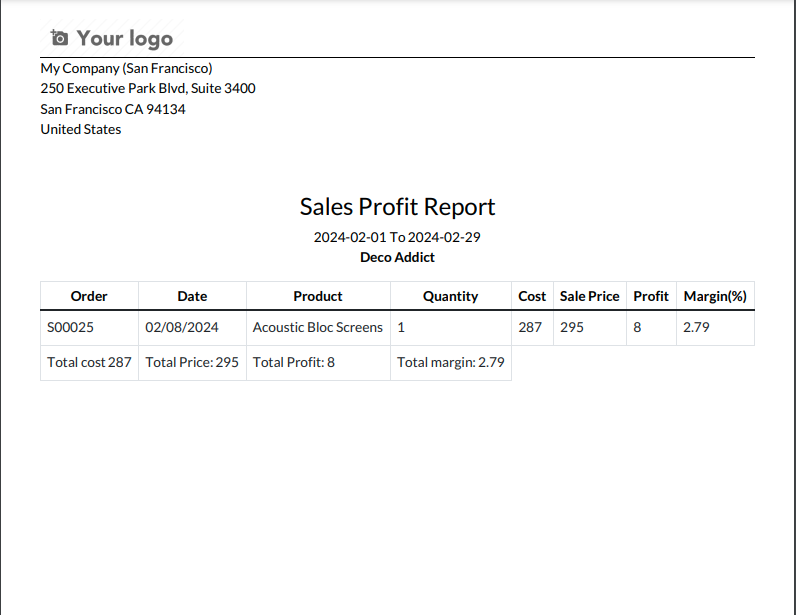Click the Order column header
The width and height of the screenshot is (796, 615).
coord(89,296)
